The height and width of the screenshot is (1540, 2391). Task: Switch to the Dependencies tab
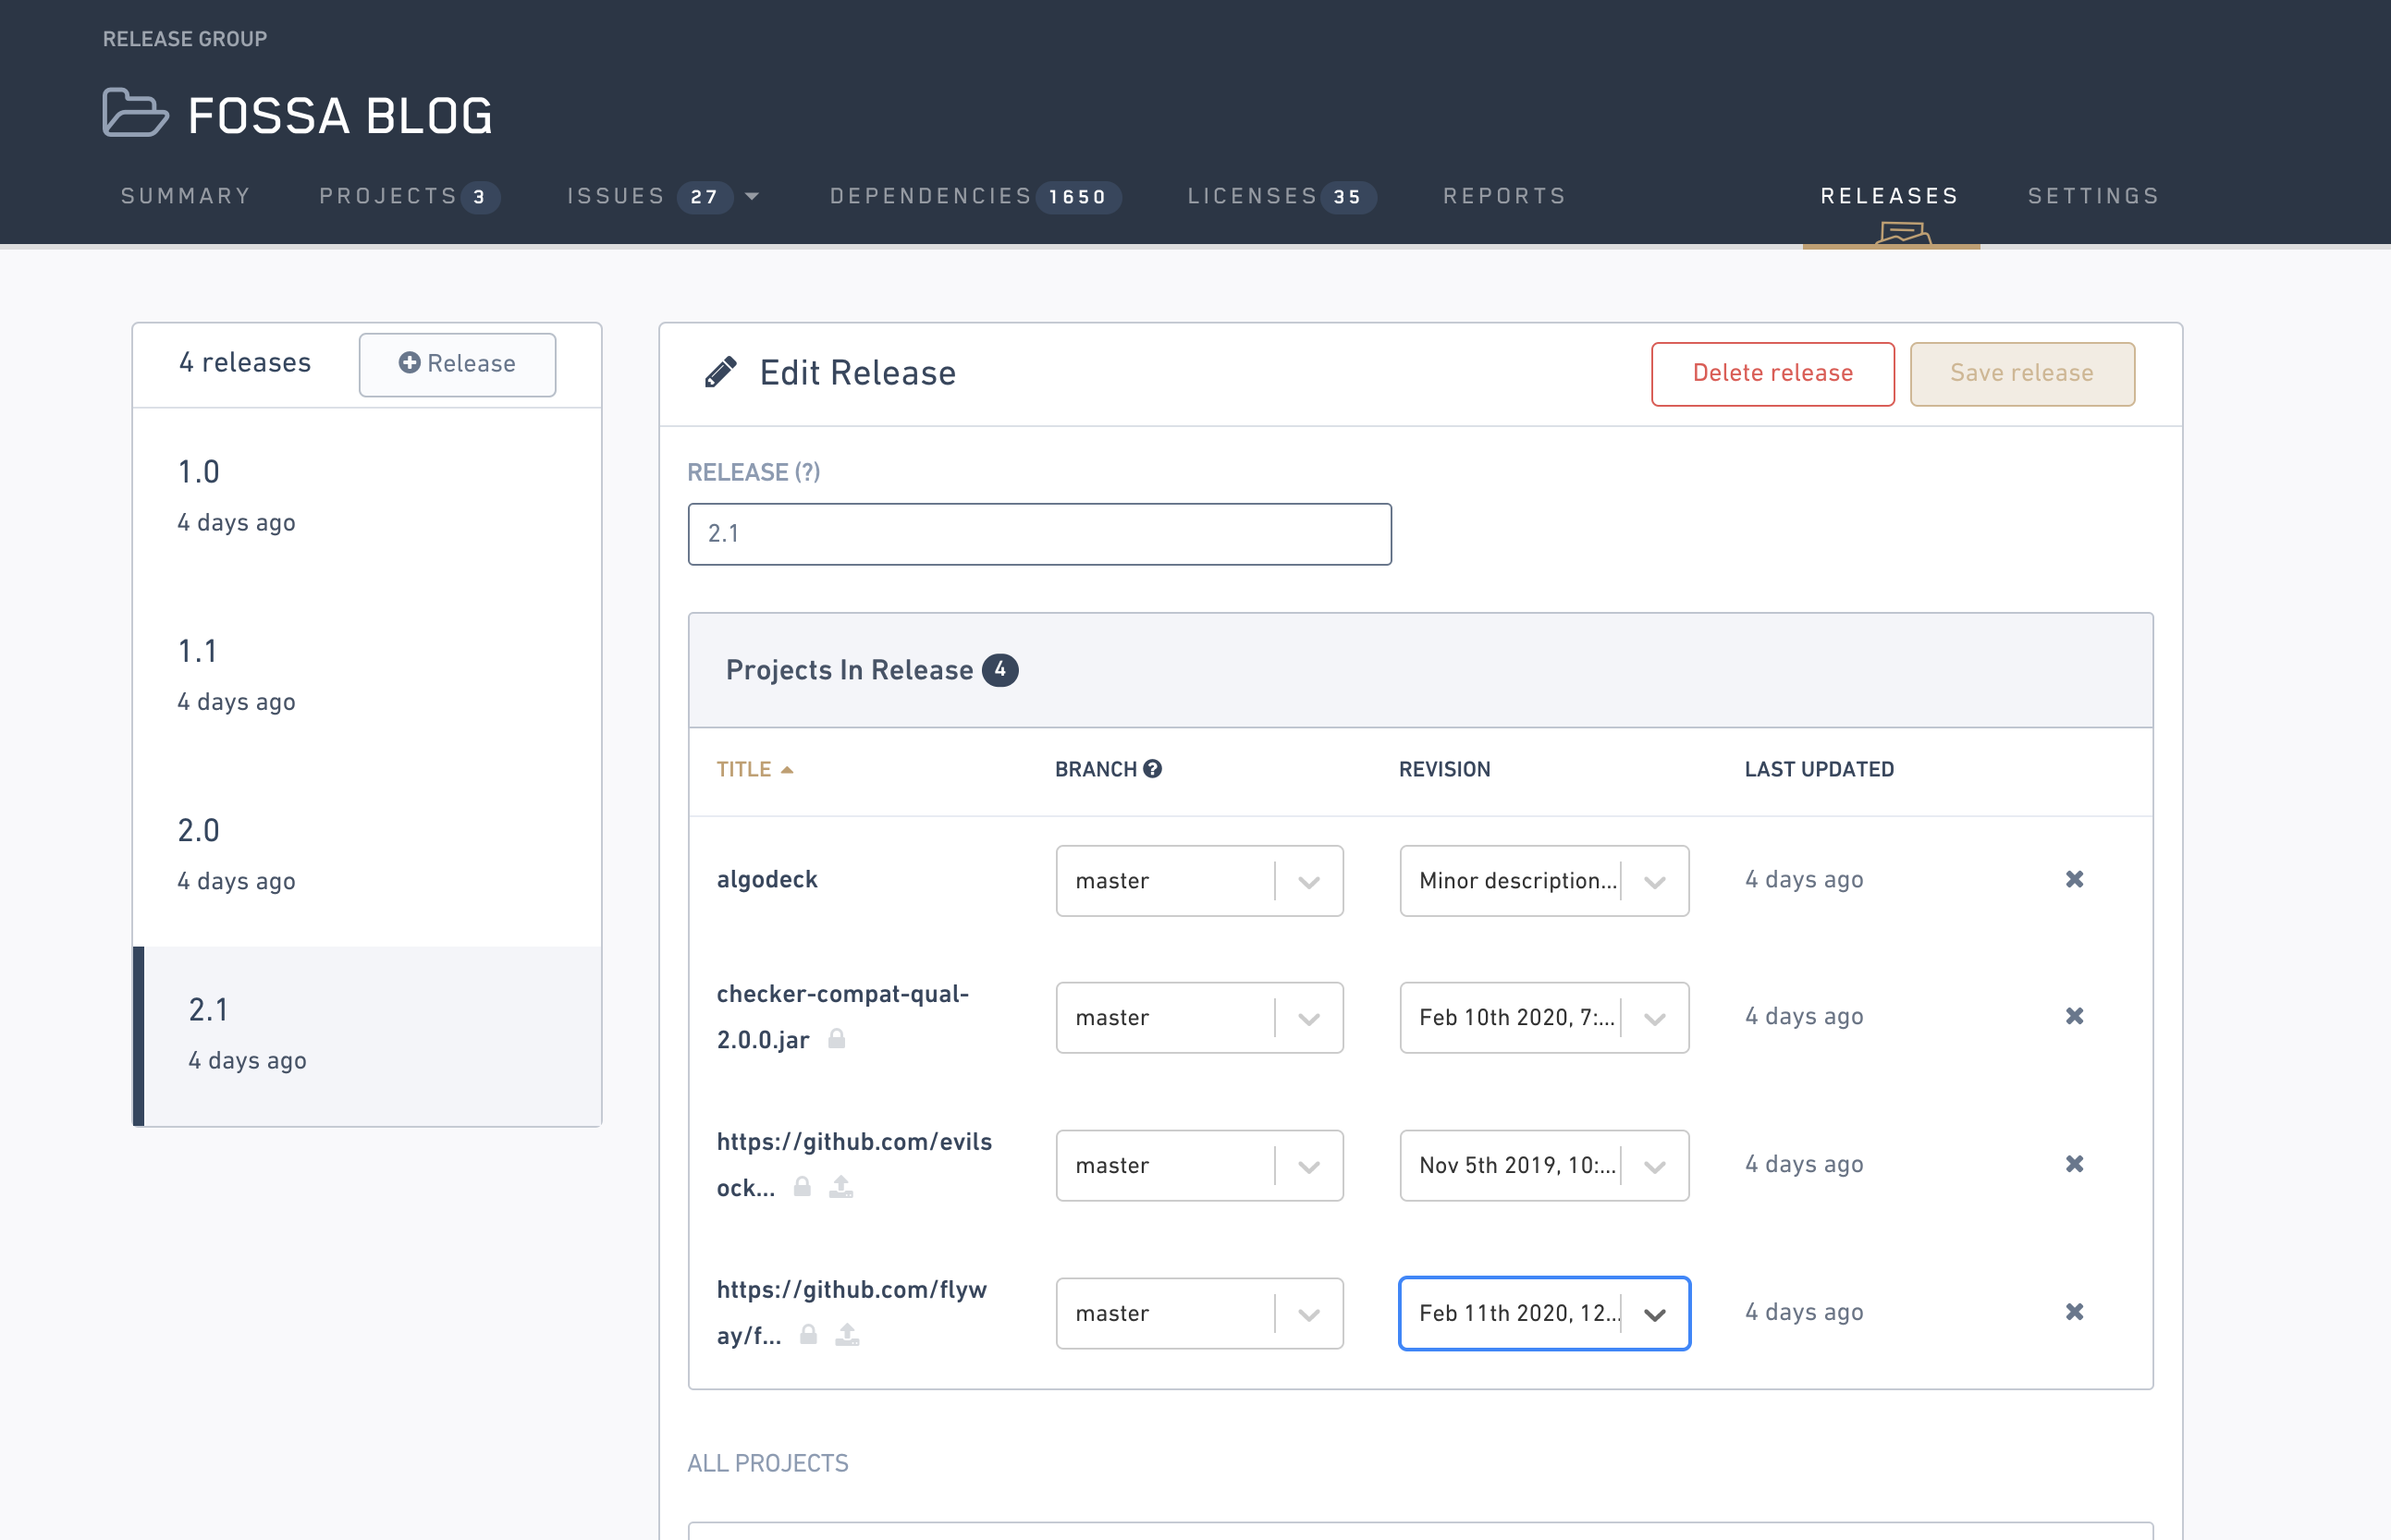click(930, 196)
